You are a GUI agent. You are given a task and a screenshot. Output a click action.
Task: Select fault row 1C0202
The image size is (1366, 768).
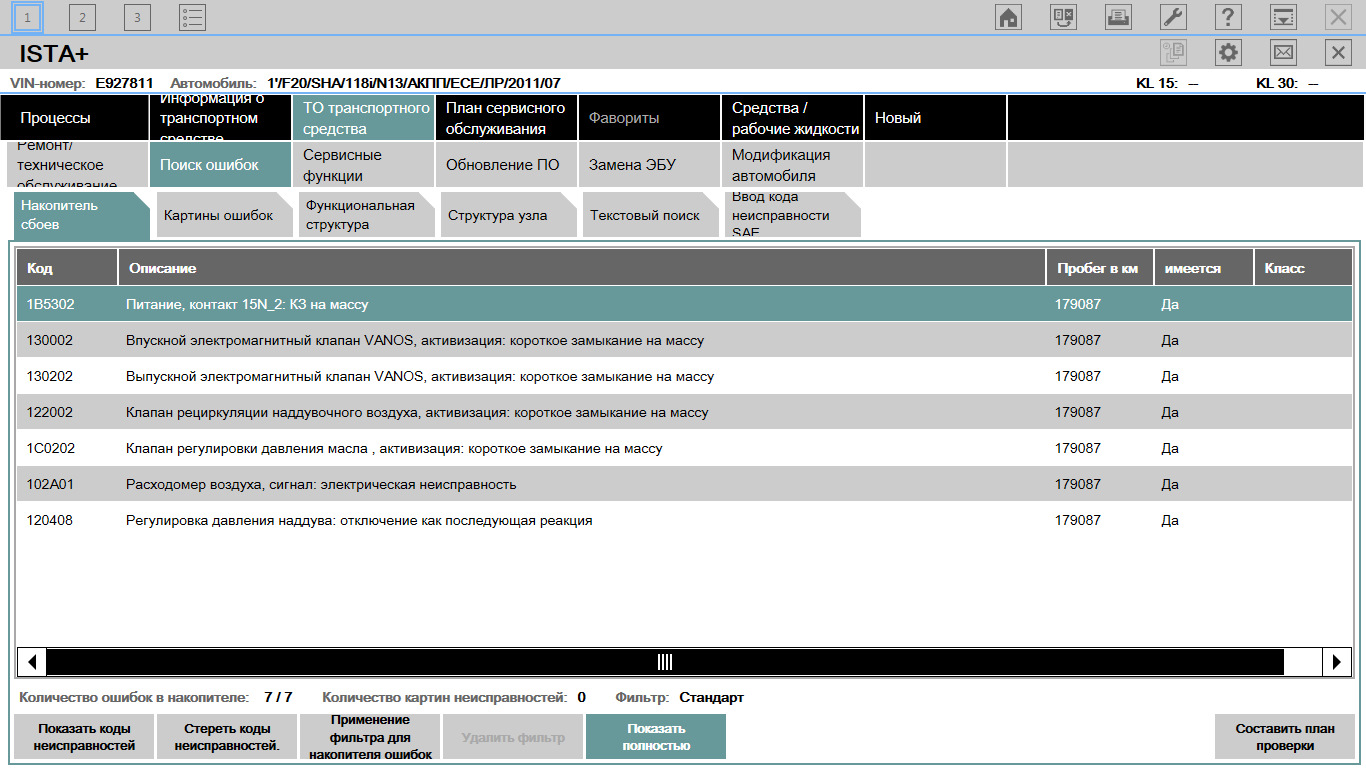tap(684, 448)
